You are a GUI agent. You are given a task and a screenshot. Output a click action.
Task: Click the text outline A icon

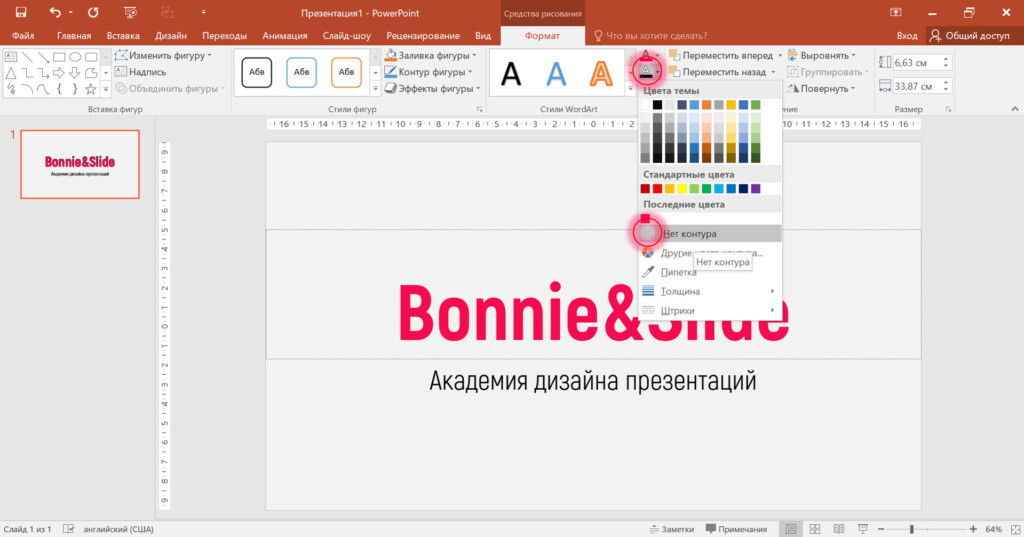pos(646,71)
